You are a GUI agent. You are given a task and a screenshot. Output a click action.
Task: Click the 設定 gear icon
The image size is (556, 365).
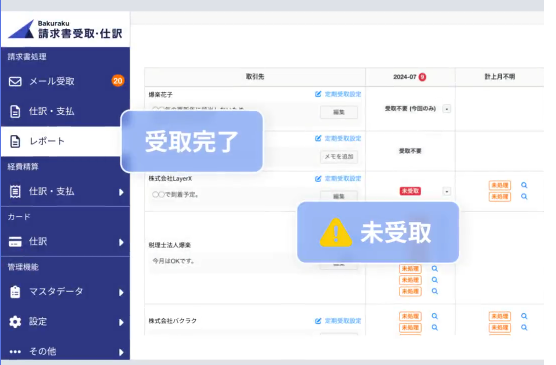pyautogui.click(x=15, y=322)
